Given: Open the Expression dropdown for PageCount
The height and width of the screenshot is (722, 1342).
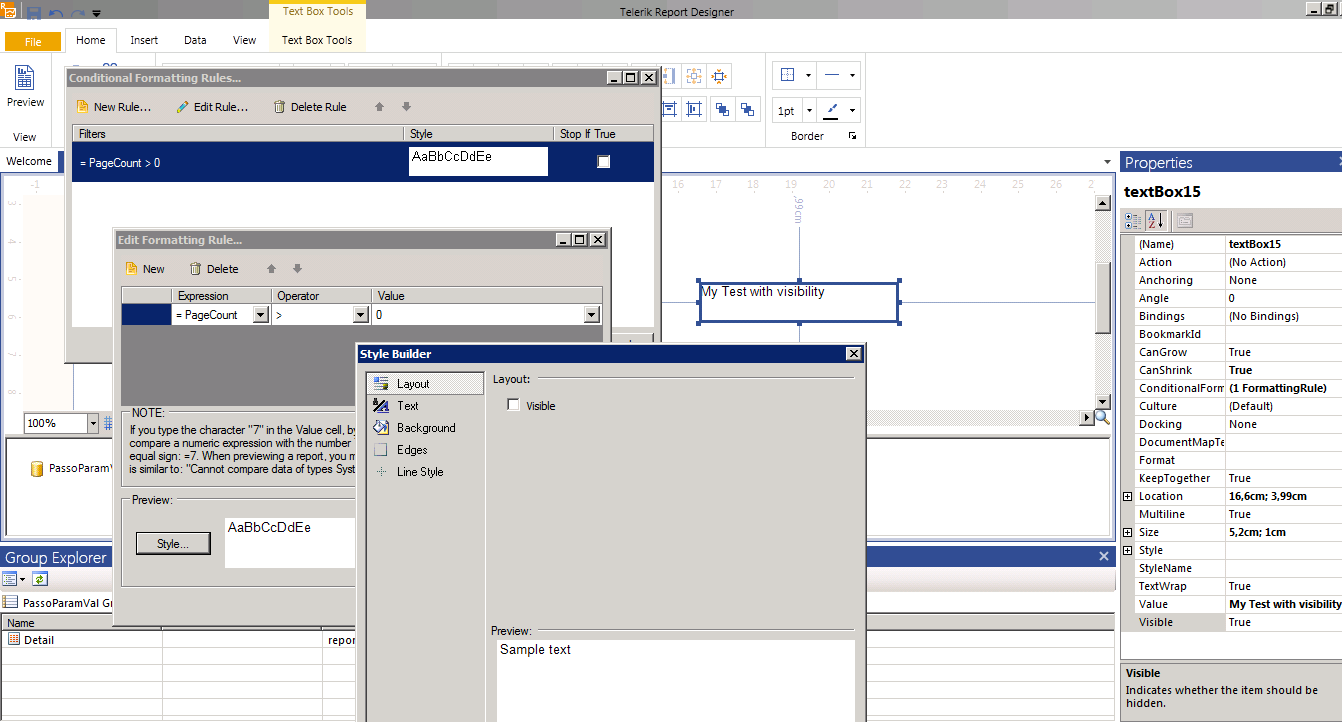Looking at the screenshot, I should pos(261,315).
